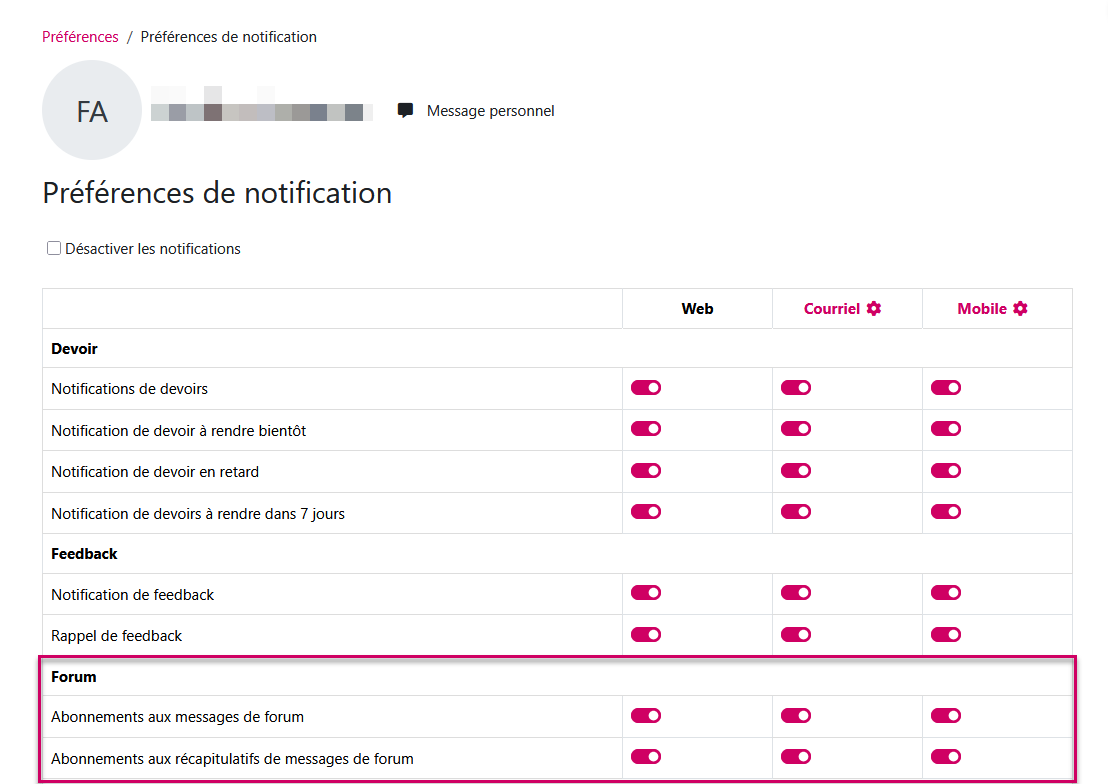Open Mobile notification settings gear
This screenshot has width=1108, height=784.
pyautogui.click(x=1020, y=309)
